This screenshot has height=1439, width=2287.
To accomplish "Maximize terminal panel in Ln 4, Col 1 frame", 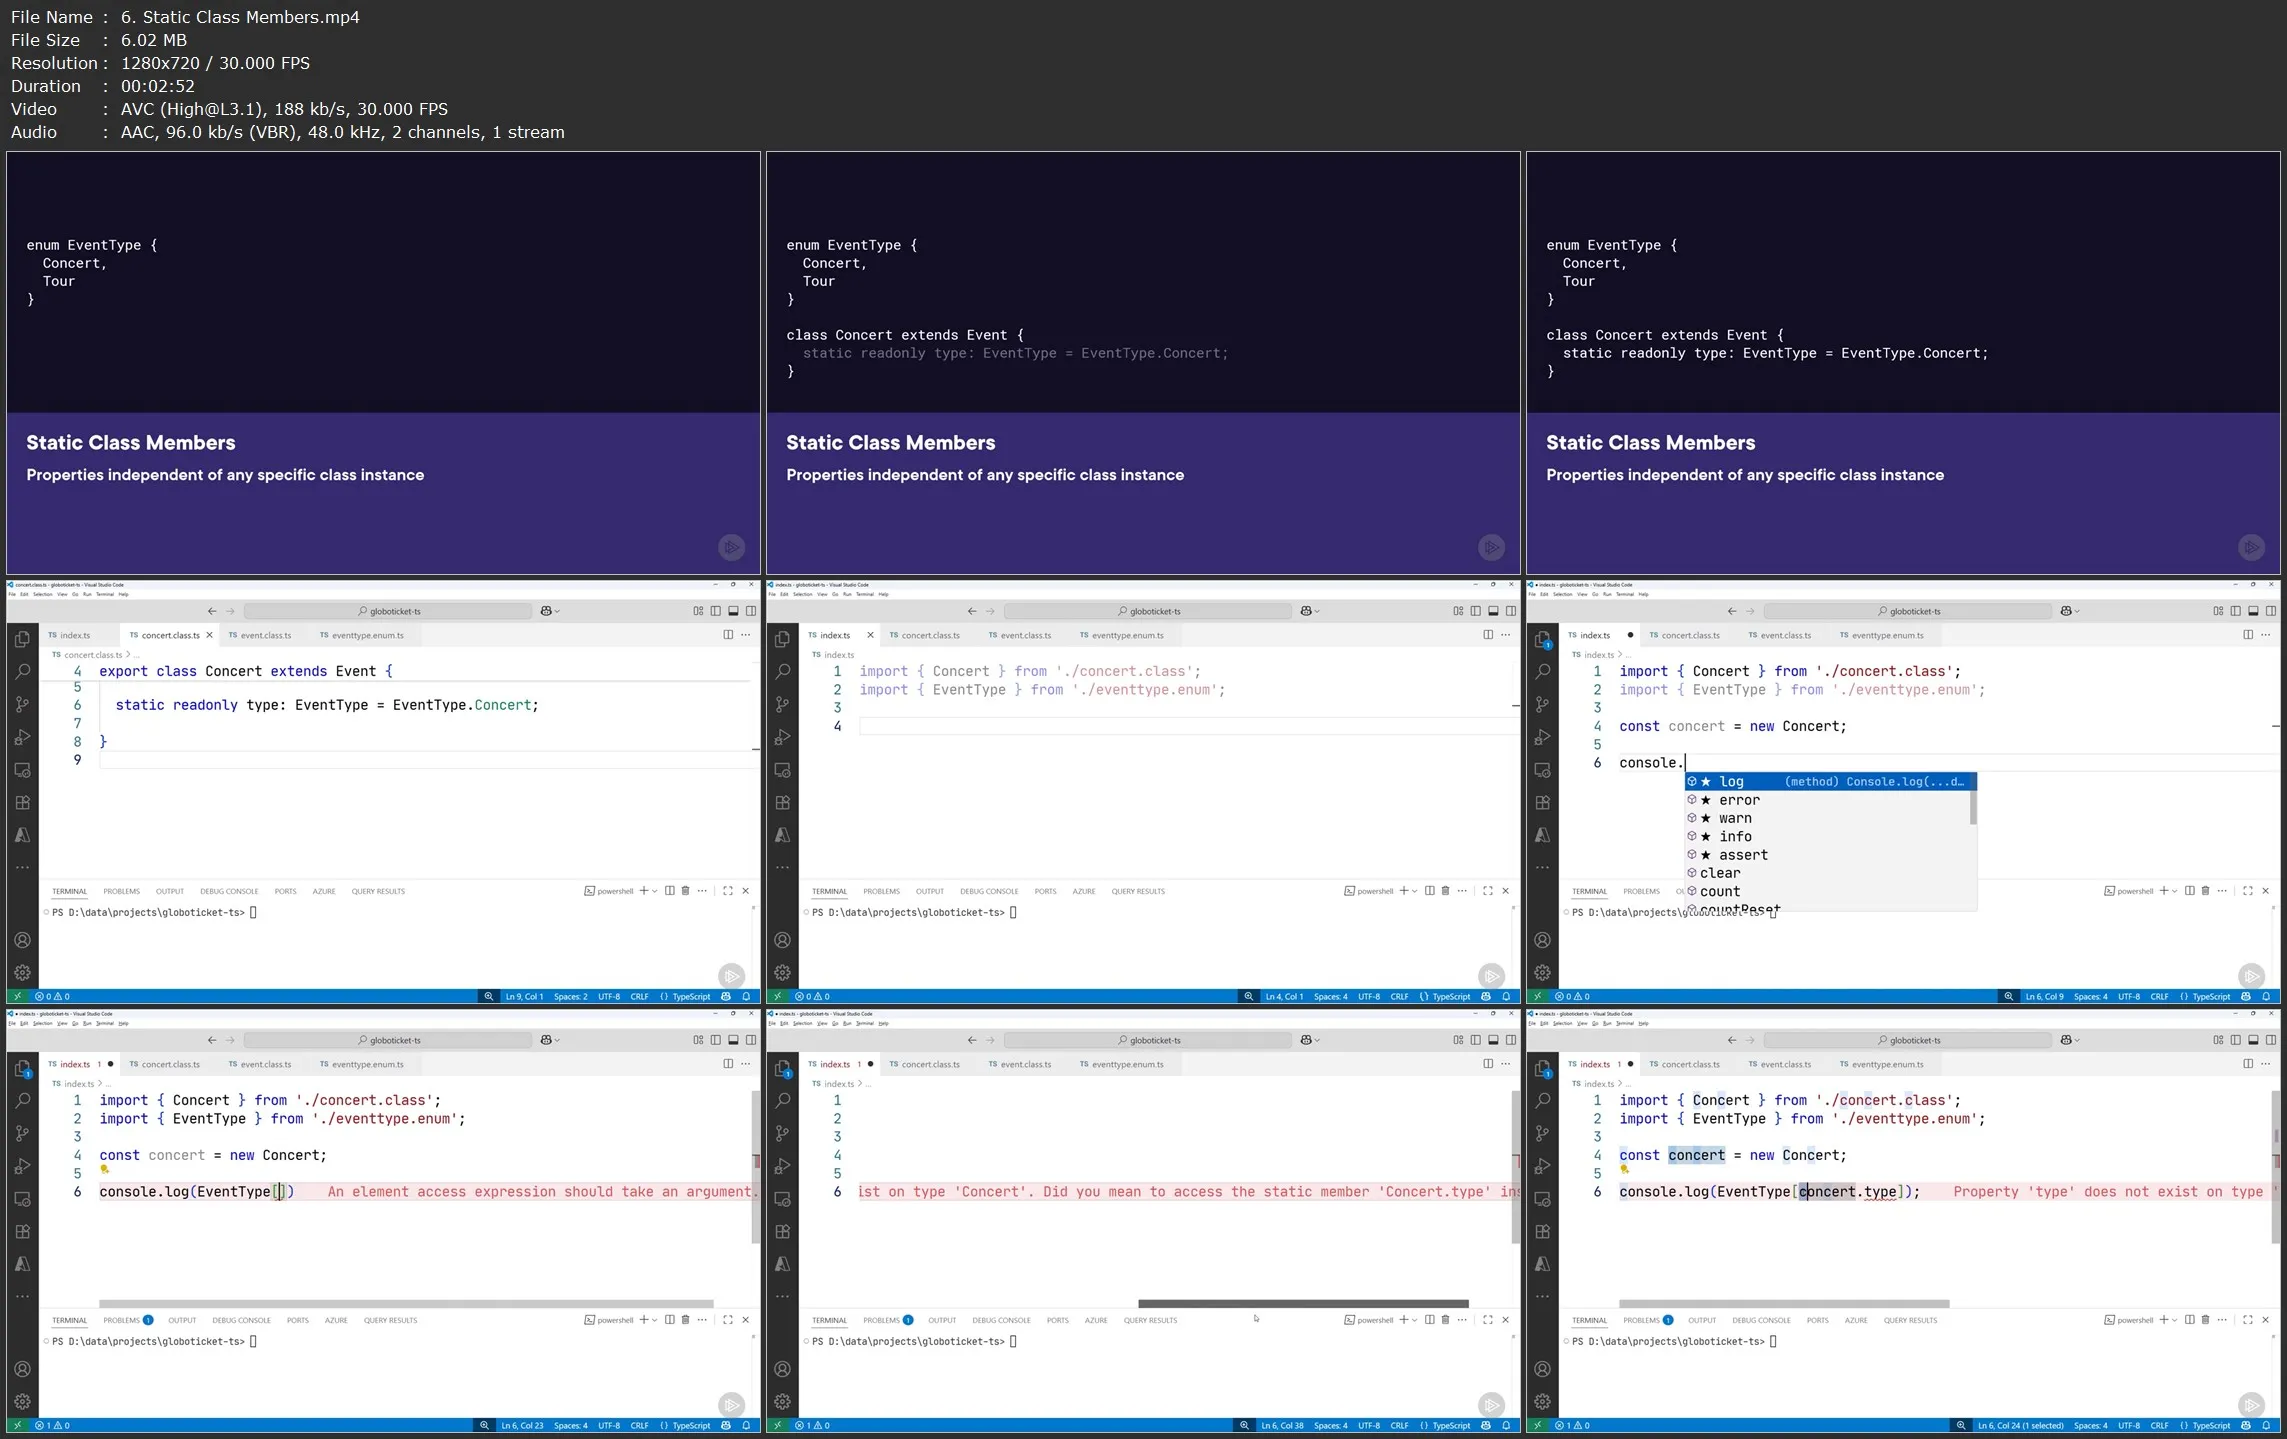I will pos(1488,891).
